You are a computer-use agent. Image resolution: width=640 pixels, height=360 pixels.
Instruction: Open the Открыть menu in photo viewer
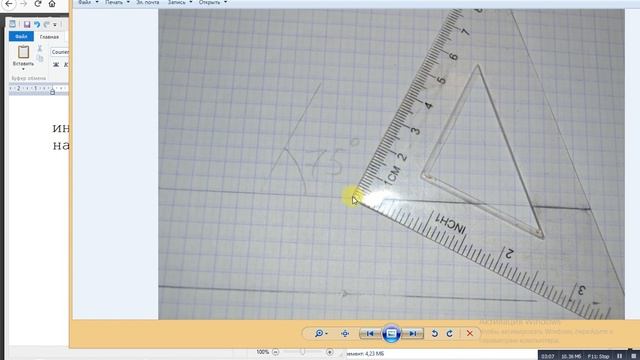(x=209, y=2)
